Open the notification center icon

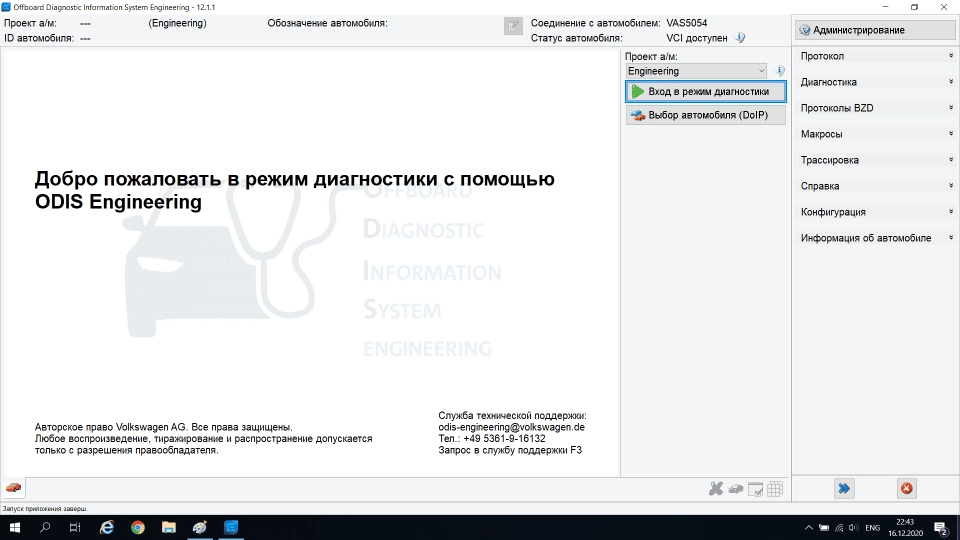pyautogui.click(x=942, y=527)
